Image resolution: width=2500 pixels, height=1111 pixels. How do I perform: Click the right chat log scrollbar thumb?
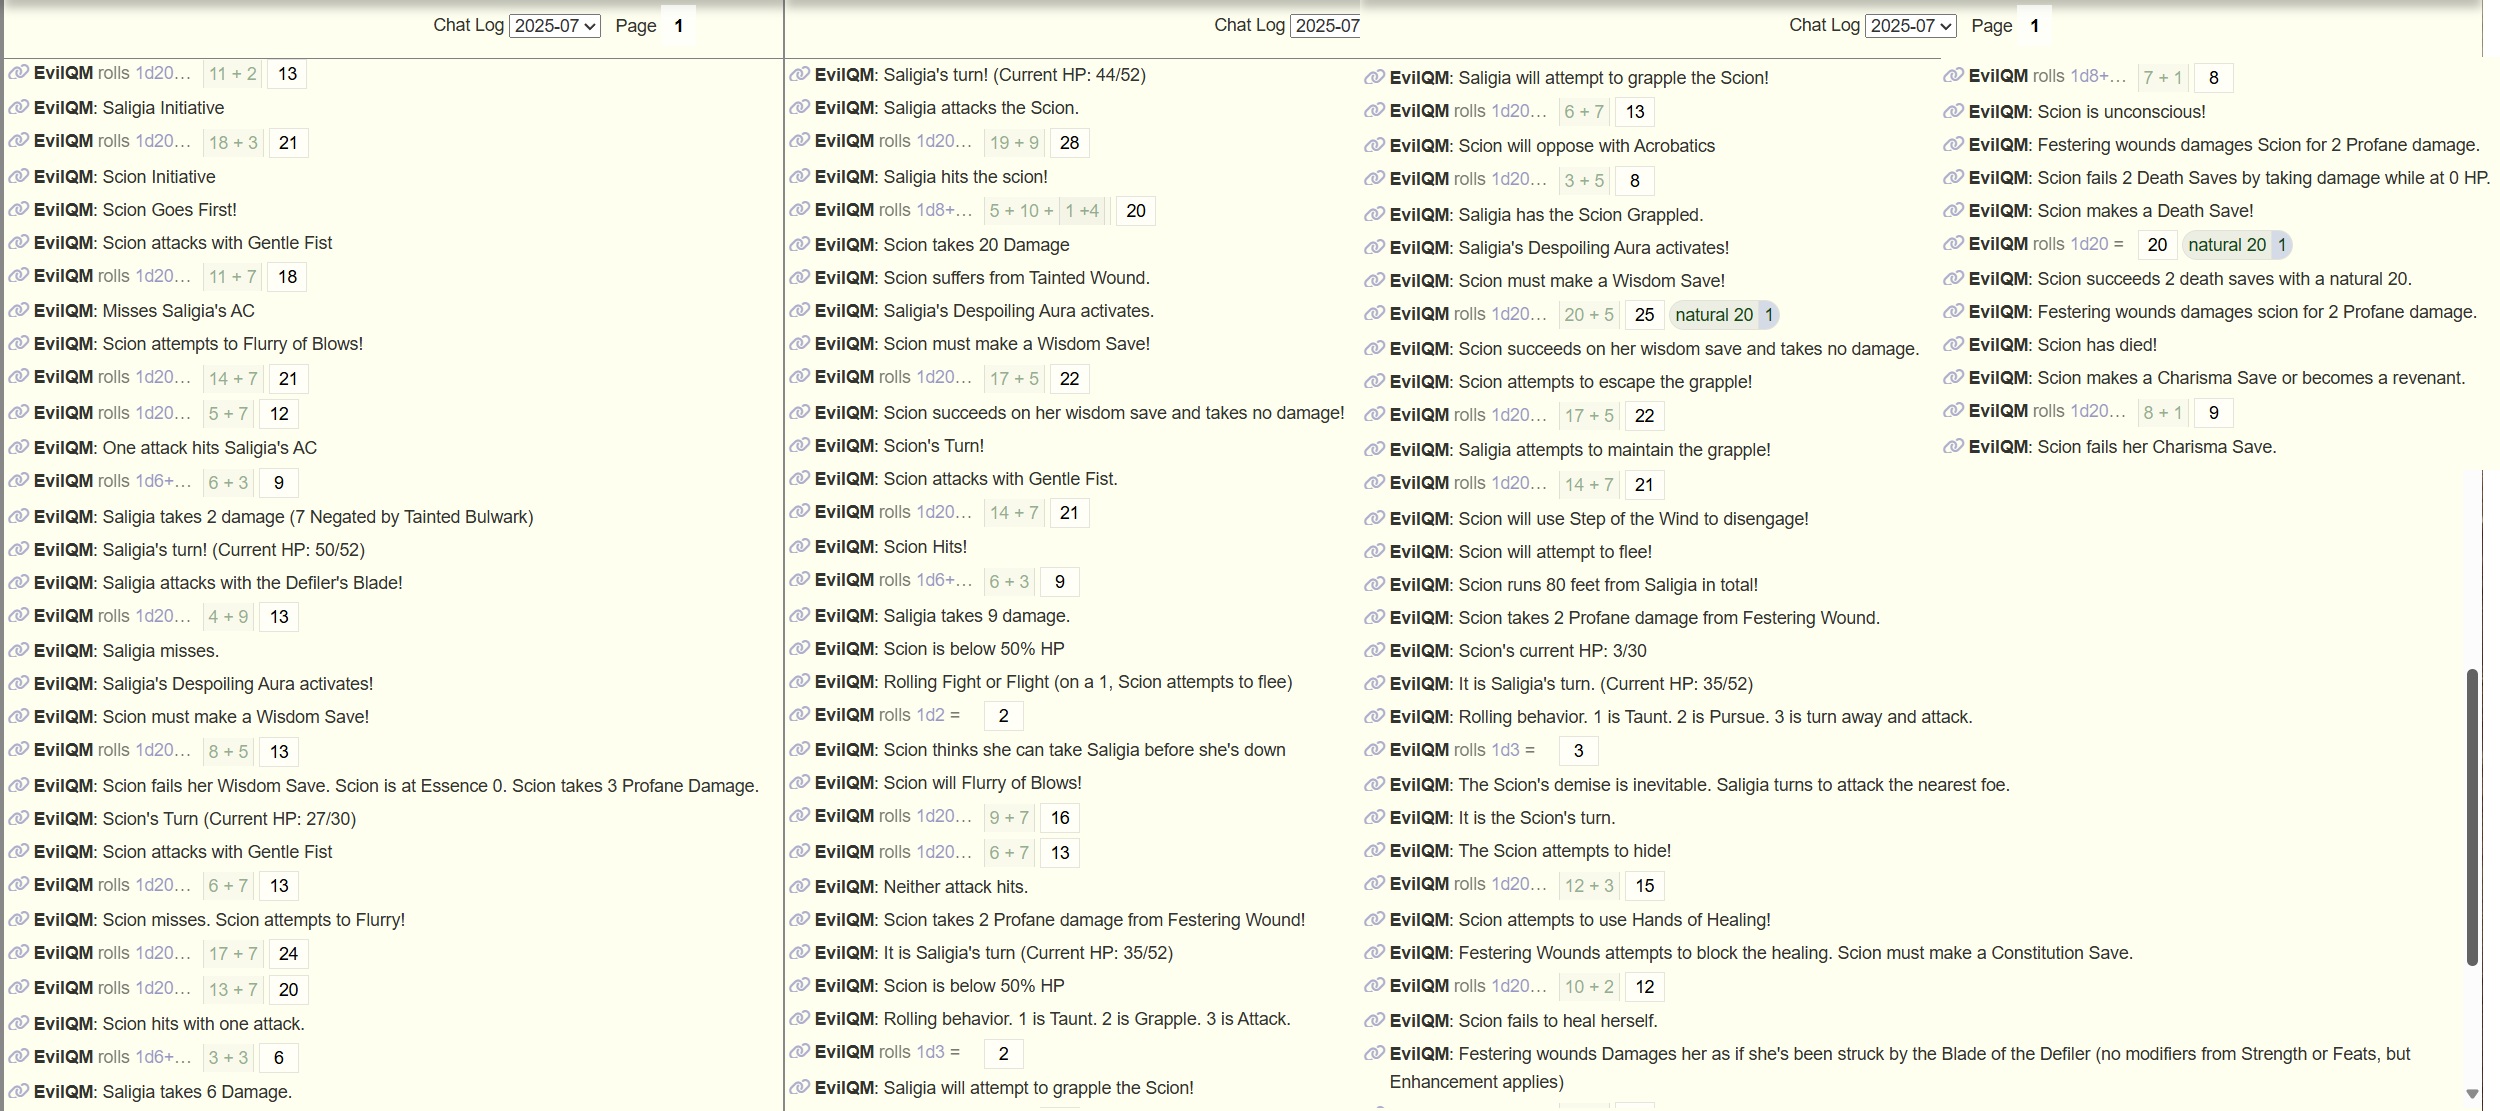click(2472, 817)
